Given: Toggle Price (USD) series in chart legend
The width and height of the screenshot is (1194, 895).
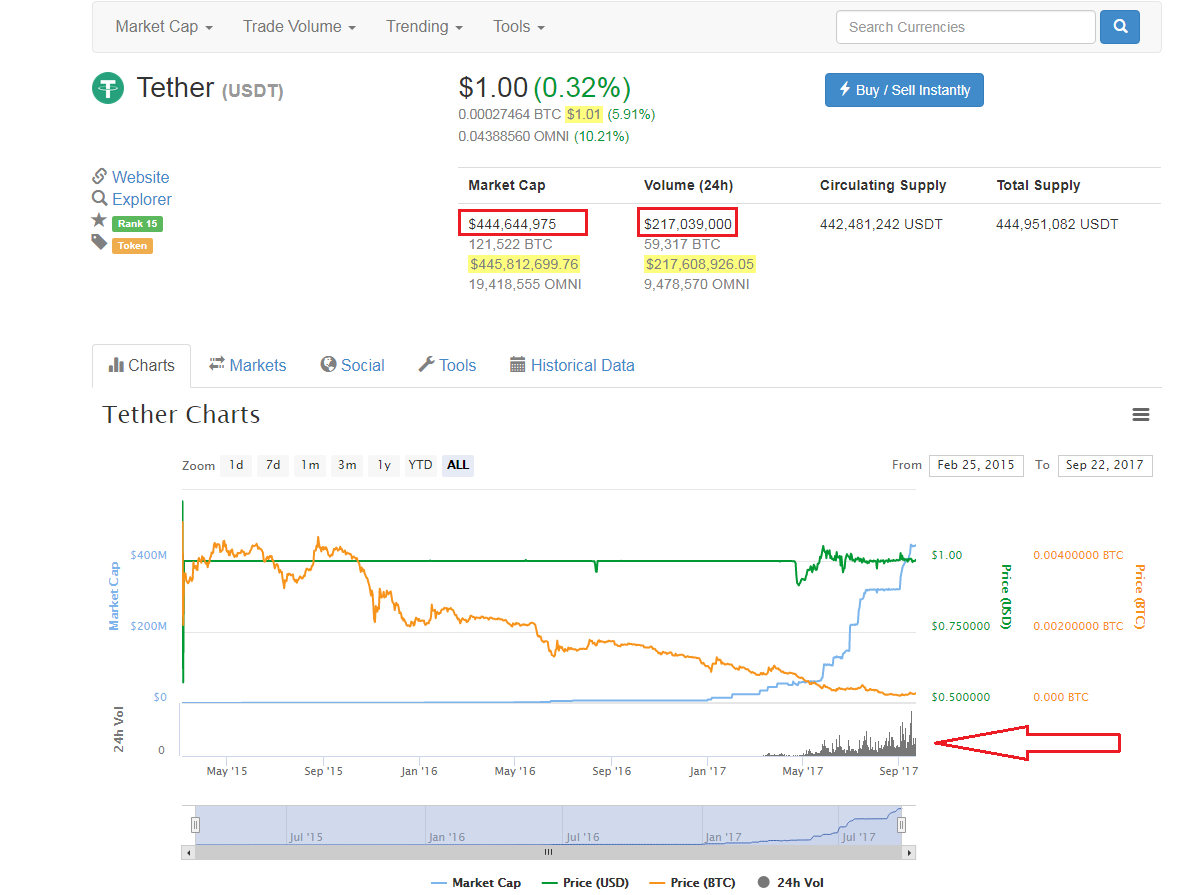Looking at the screenshot, I should (x=585, y=882).
